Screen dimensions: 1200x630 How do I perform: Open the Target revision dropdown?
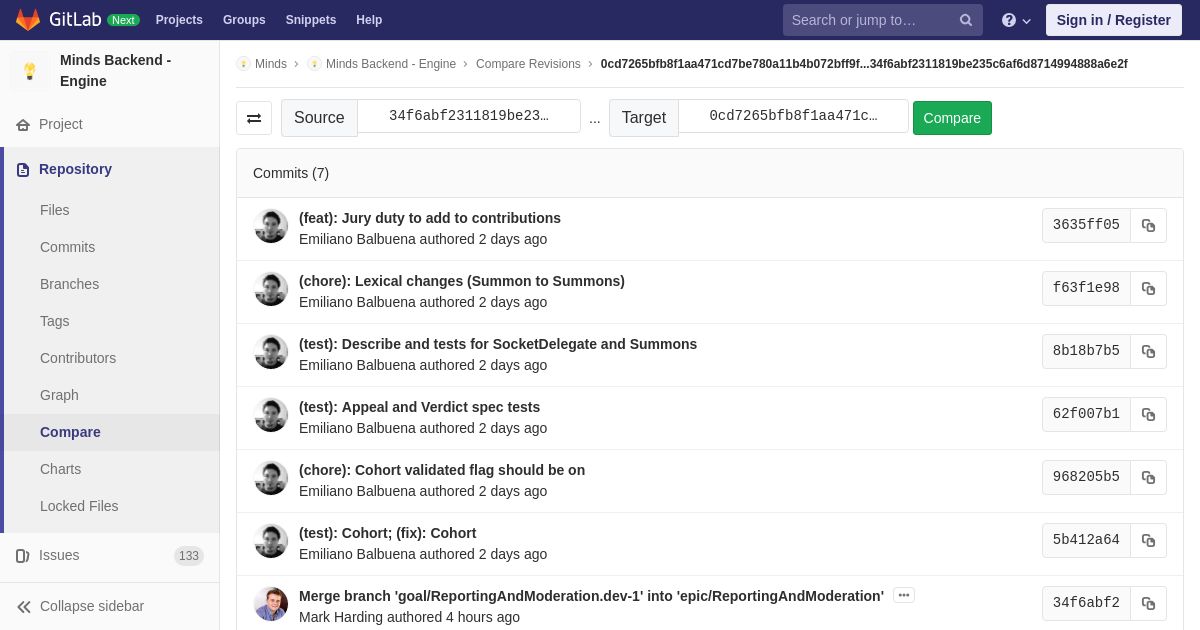point(793,116)
